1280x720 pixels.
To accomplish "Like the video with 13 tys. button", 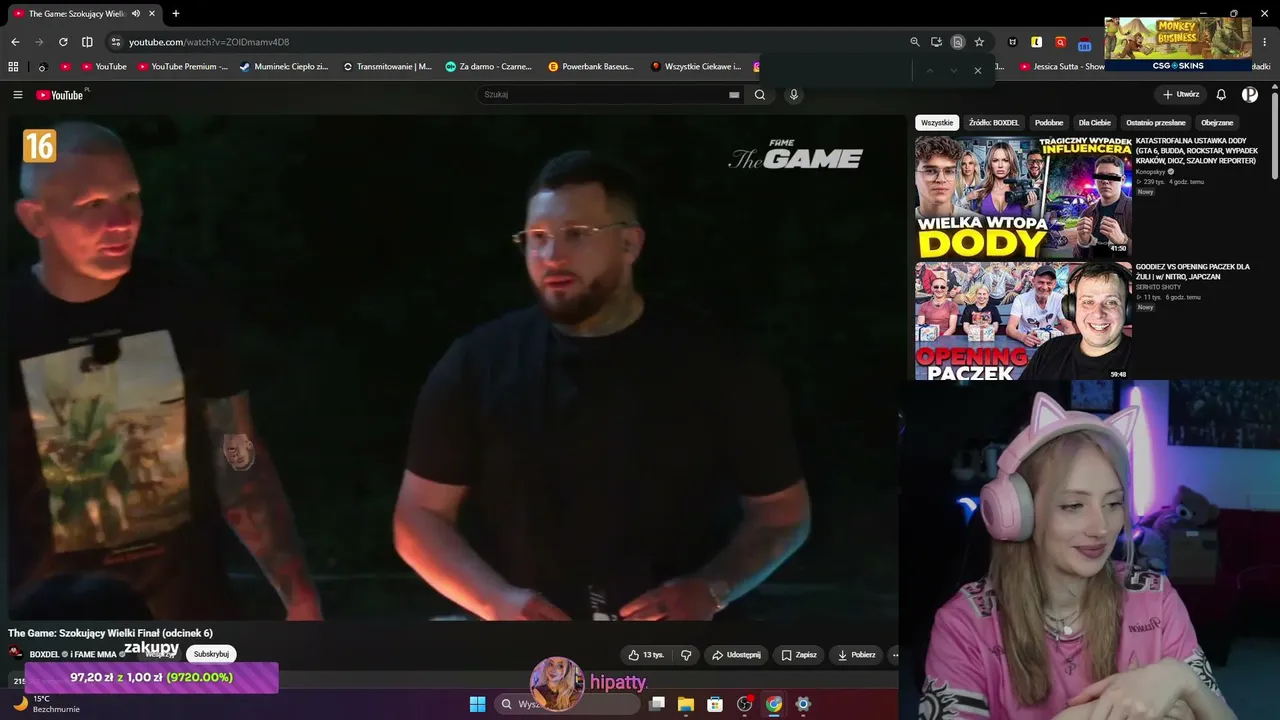I will click(646, 655).
